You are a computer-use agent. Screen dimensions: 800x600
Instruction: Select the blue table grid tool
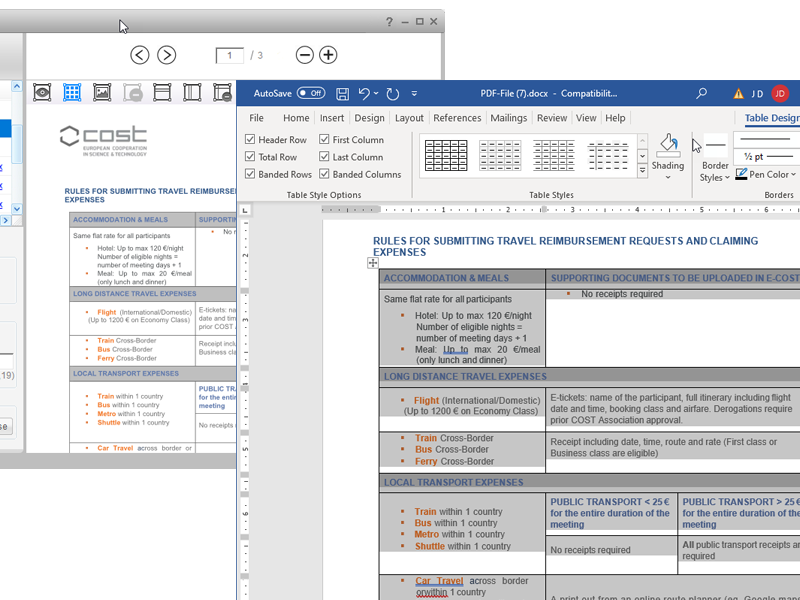point(72,92)
